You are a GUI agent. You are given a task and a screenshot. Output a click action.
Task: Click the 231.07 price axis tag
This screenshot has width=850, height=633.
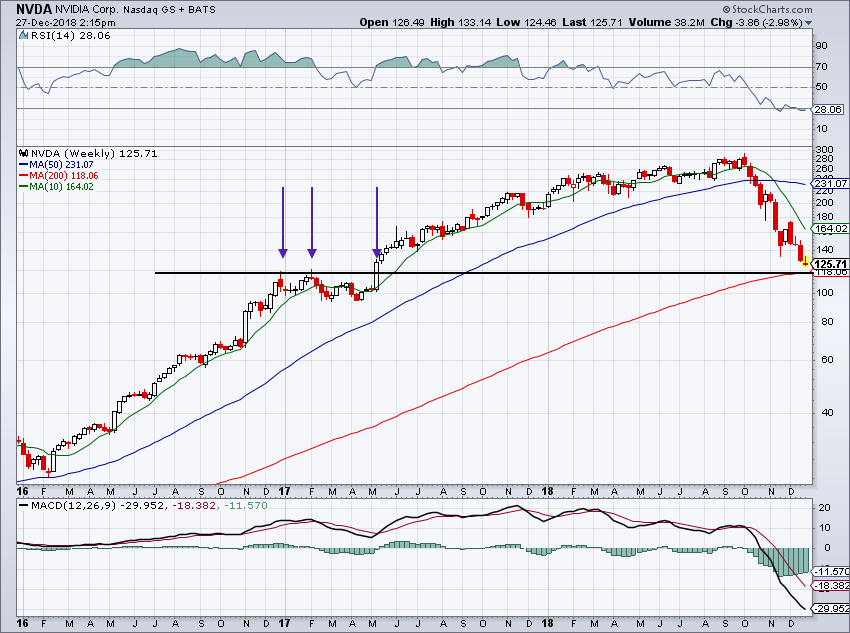click(830, 183)
